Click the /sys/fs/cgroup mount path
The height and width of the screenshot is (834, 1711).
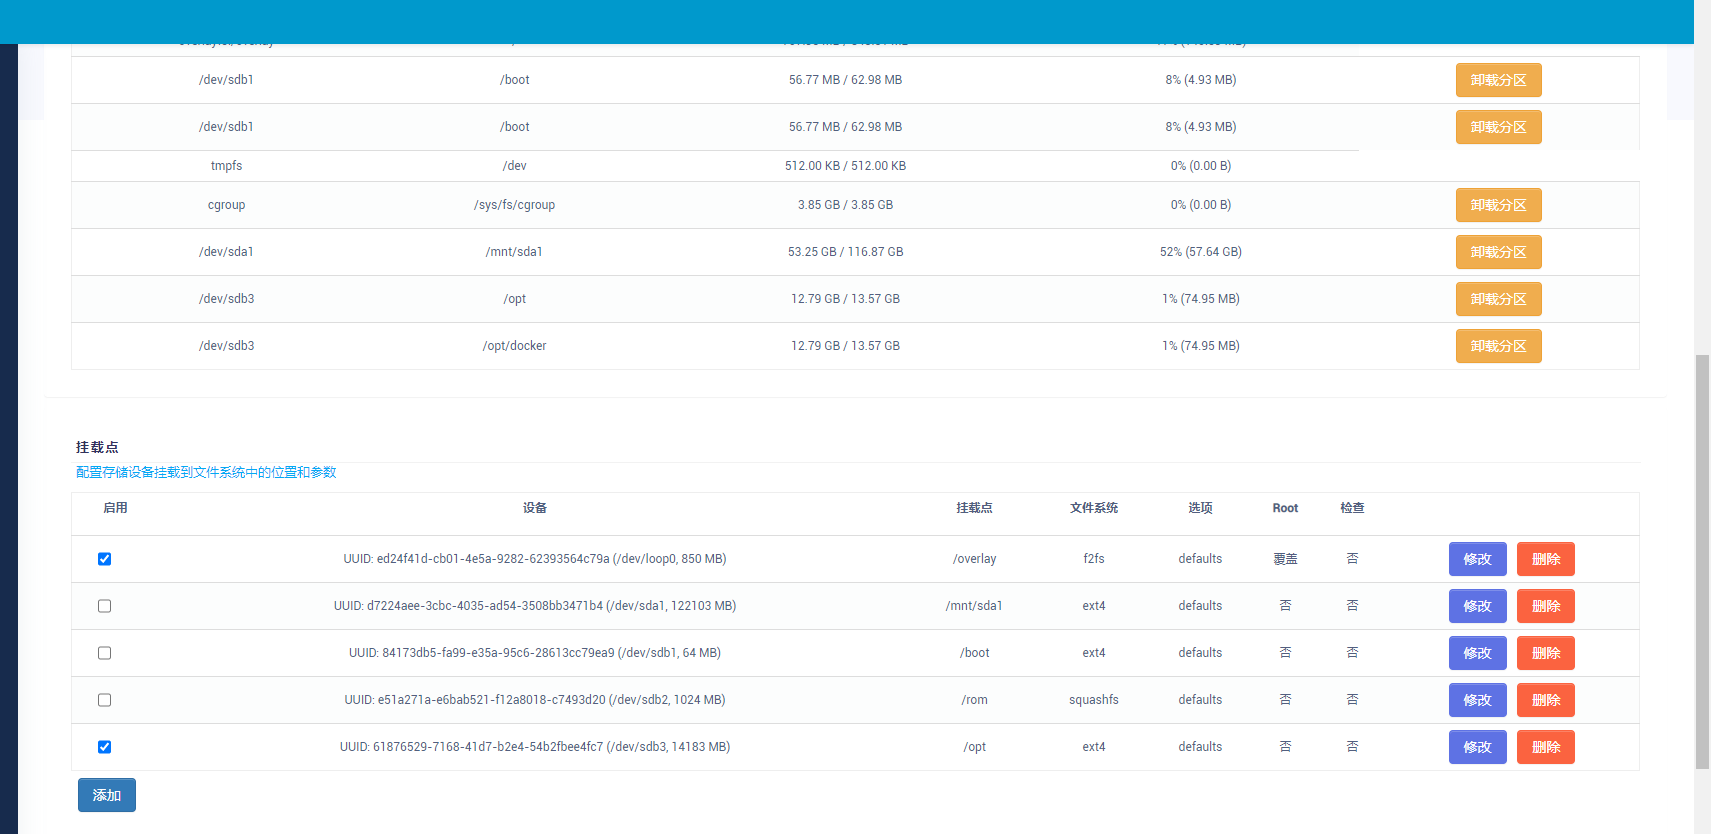coord(514,205)
